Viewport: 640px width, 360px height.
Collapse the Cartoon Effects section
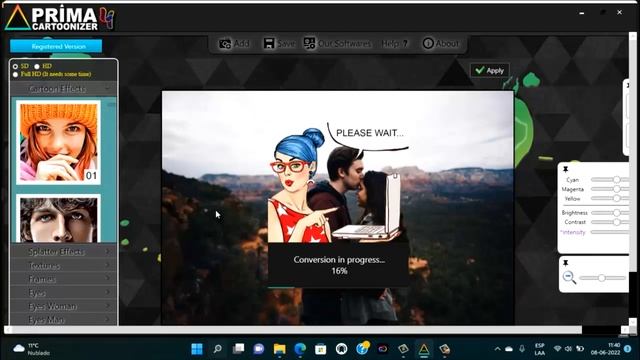64,89
